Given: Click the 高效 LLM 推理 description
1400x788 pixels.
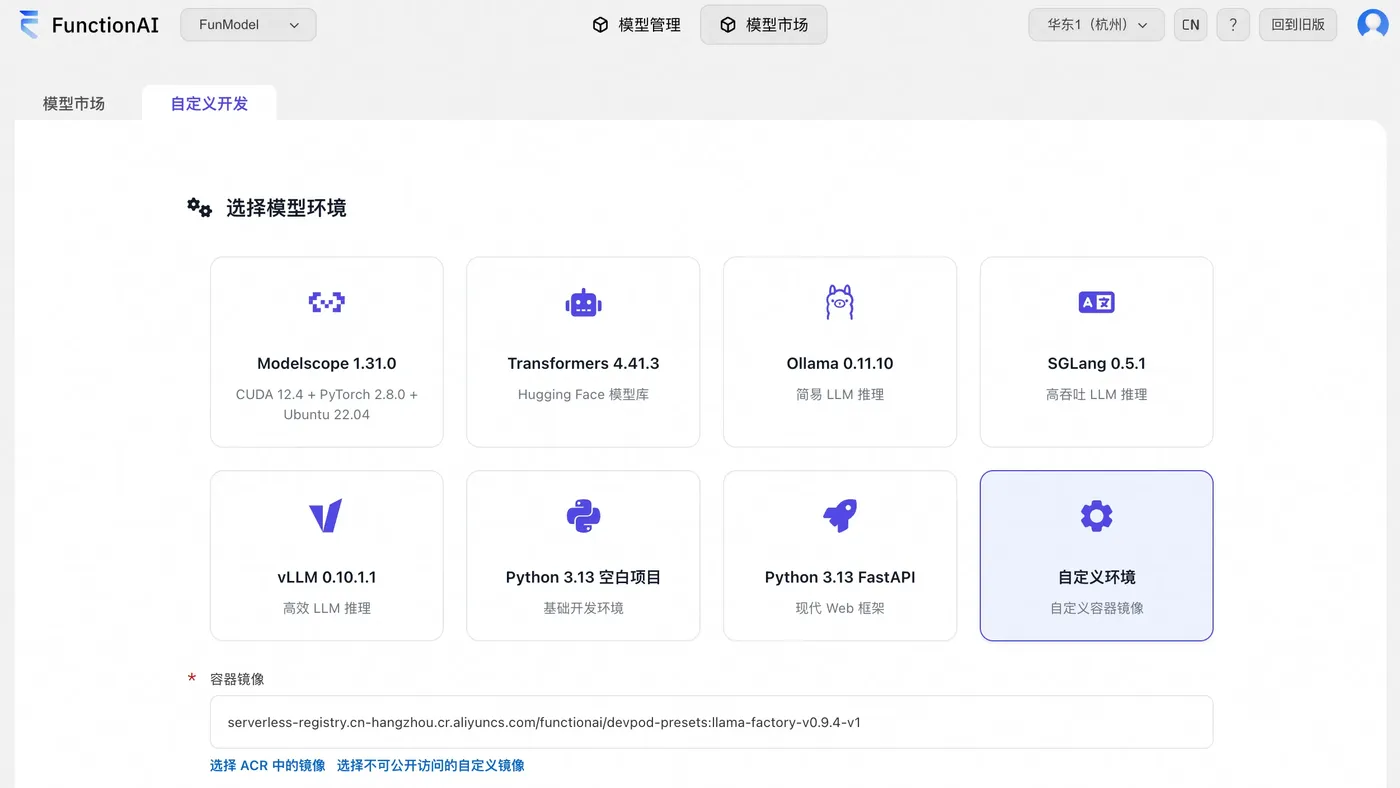Looking at the screenshot, I should (327, 608).
